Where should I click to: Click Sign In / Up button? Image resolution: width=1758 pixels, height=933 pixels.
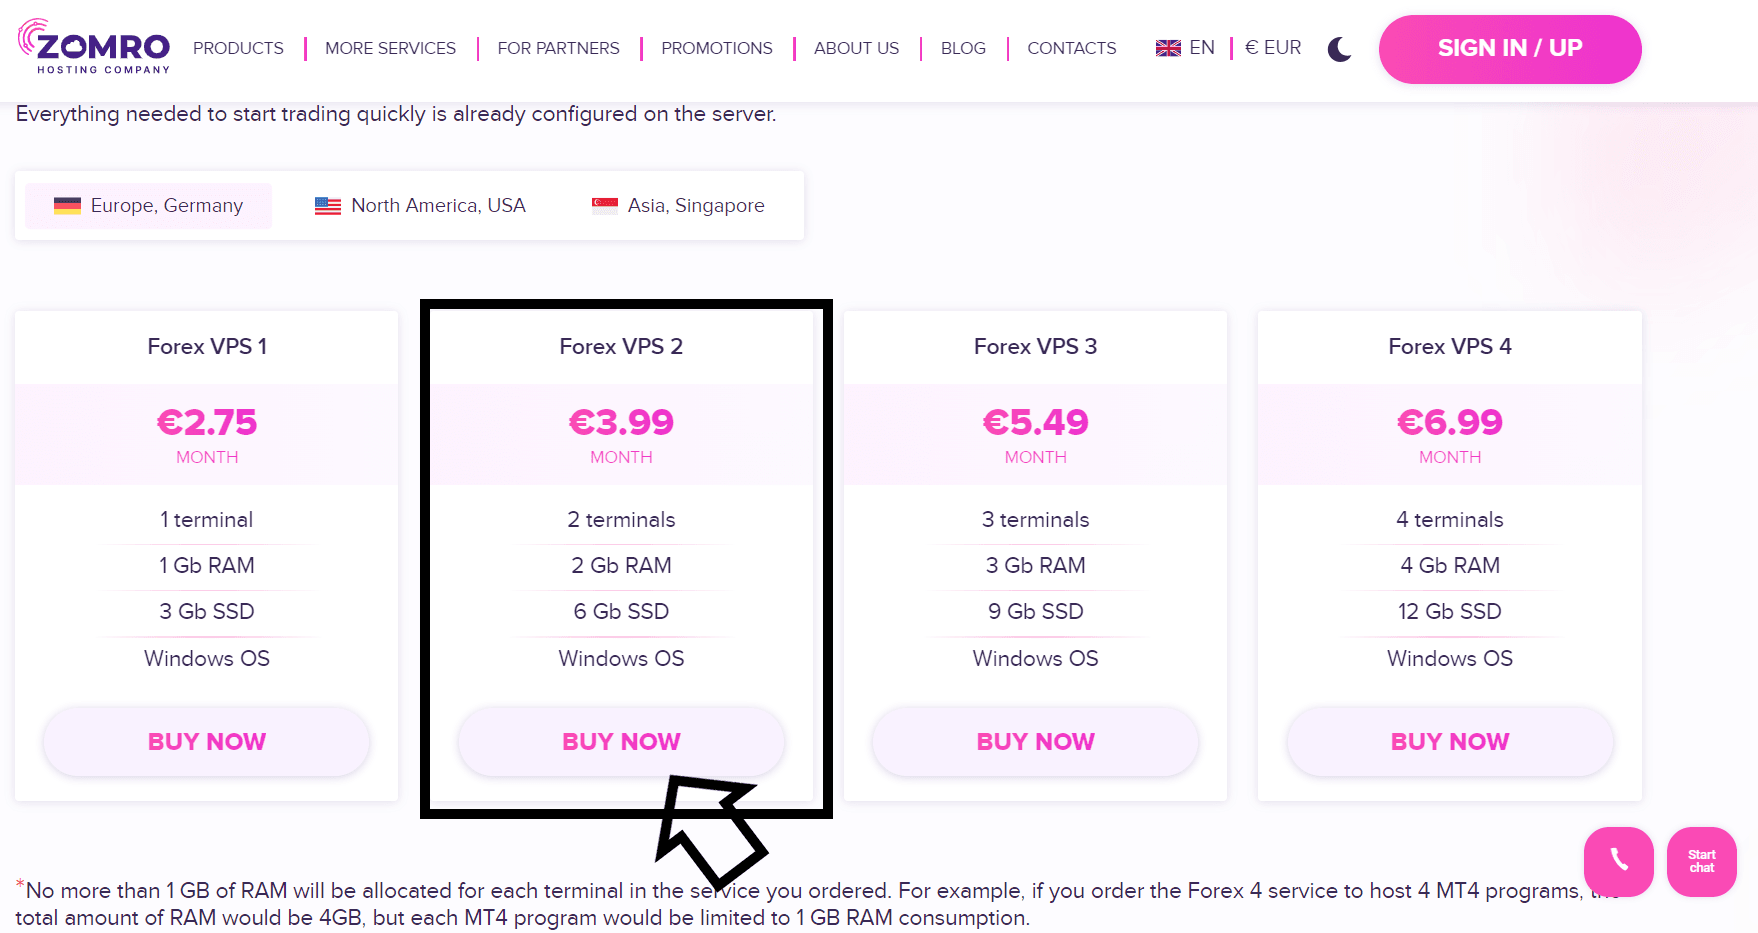coord(1509,49)
